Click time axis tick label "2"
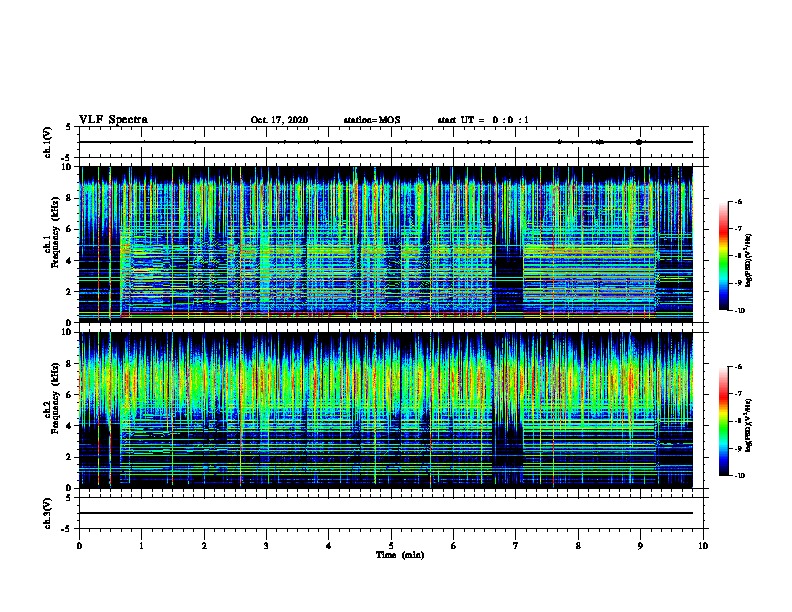This screenshot has height=612, width=792. 204,546
